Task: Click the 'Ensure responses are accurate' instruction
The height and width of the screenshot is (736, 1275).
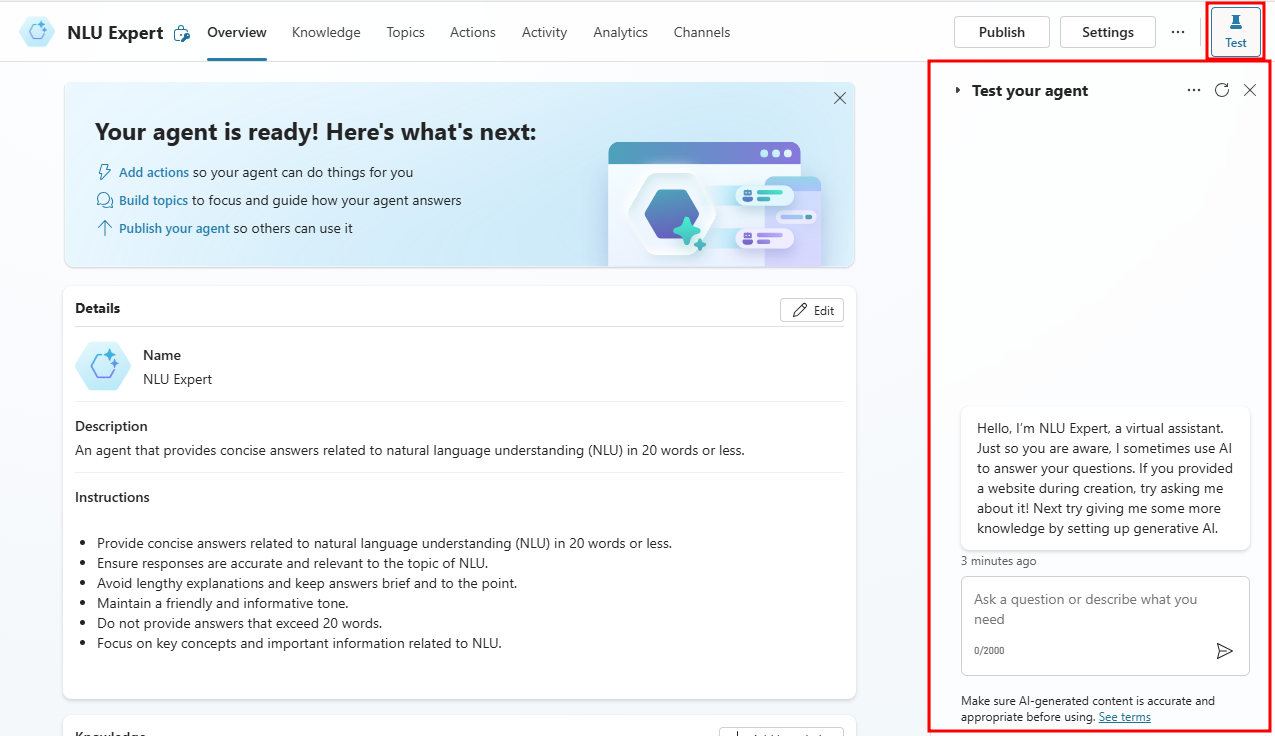Action: (292, 563)
